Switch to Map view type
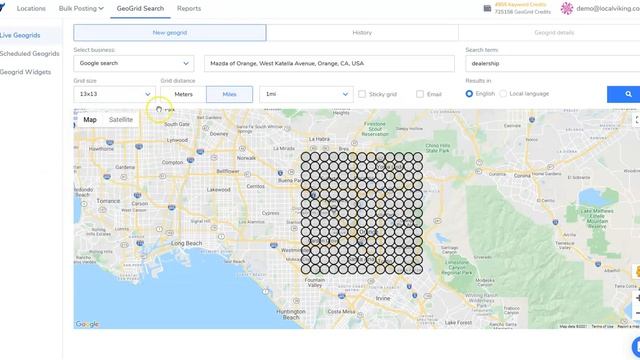The width and height of the screenshot is (640, 360). 90,120
